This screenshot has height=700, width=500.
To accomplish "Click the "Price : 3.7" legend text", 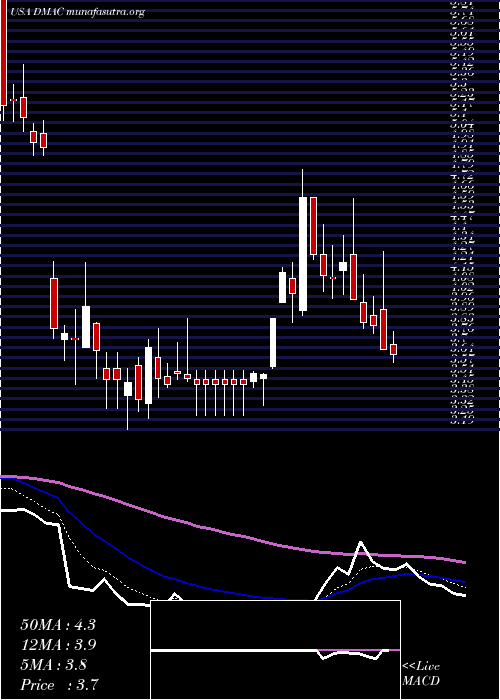I will [x=59, y=685].
